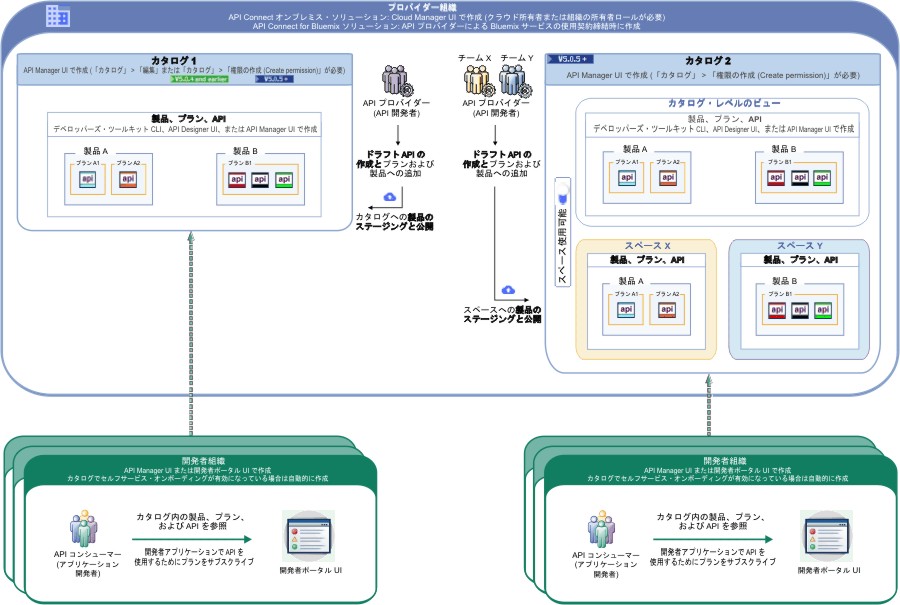
Task: Click the API プロバイダー (API 開発者) people icon
Action: [395, 78]
